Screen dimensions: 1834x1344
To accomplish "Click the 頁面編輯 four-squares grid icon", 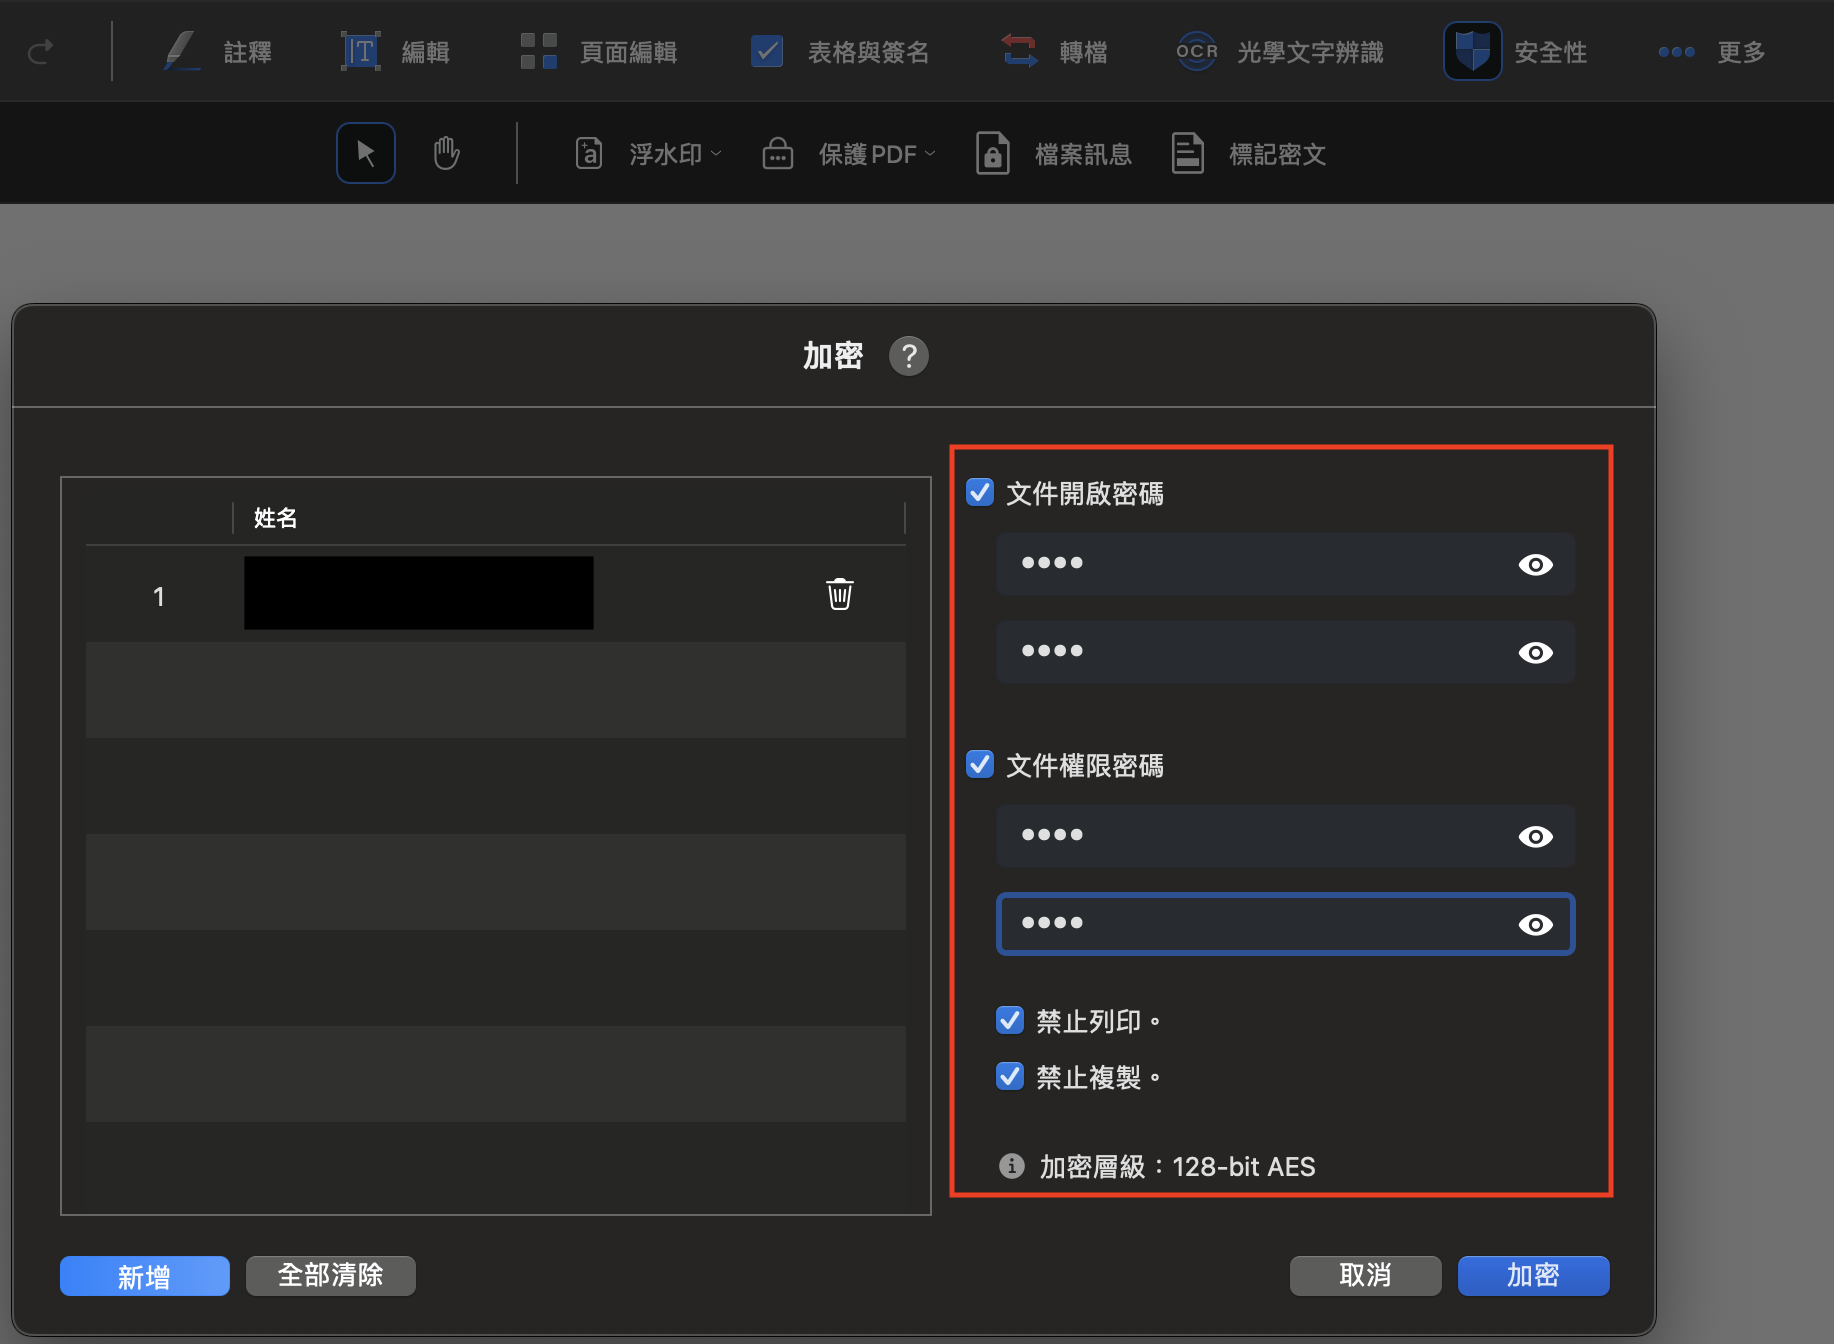I will pos(539,51).
